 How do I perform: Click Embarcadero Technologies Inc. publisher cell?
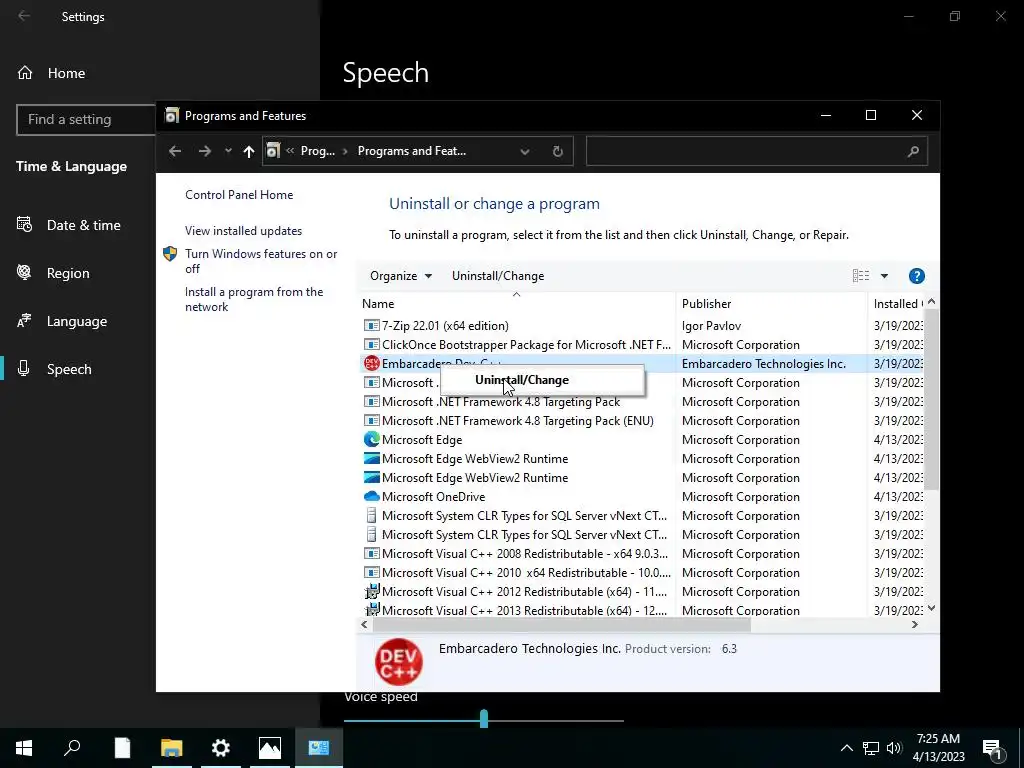click(763, 363)
